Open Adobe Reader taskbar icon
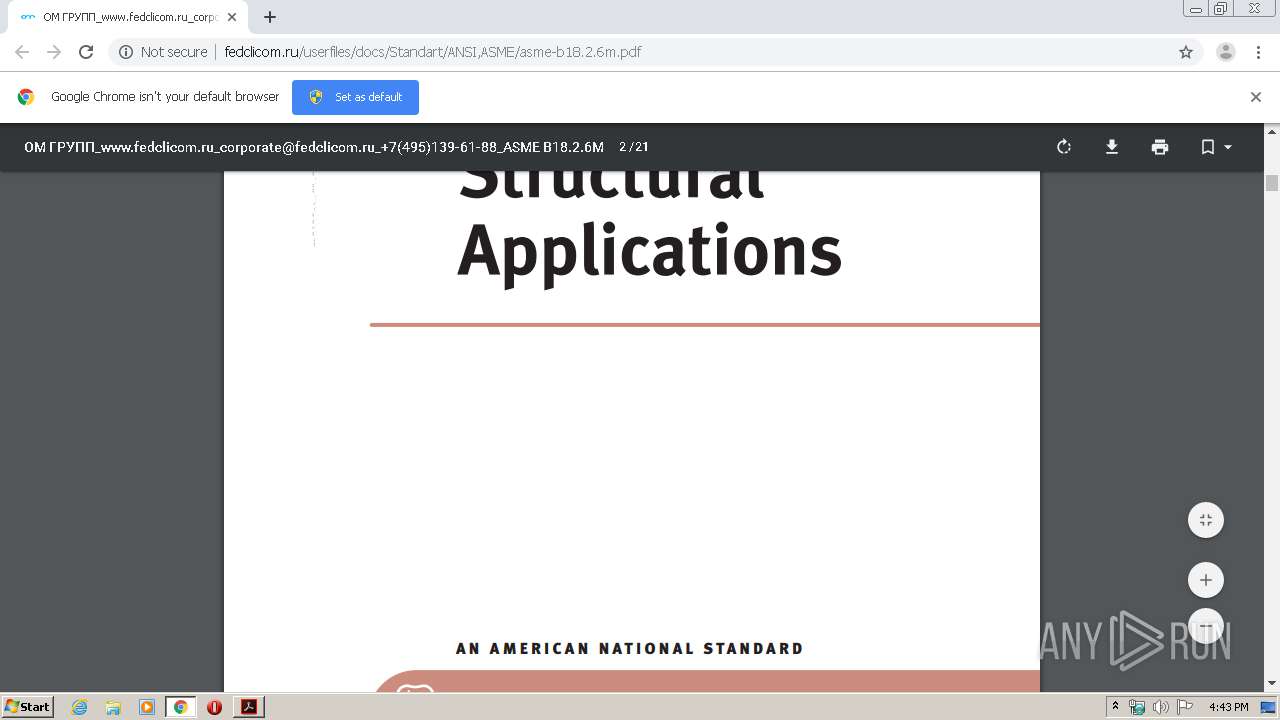This screenshot has width=1280, height=720. point(249,707)
